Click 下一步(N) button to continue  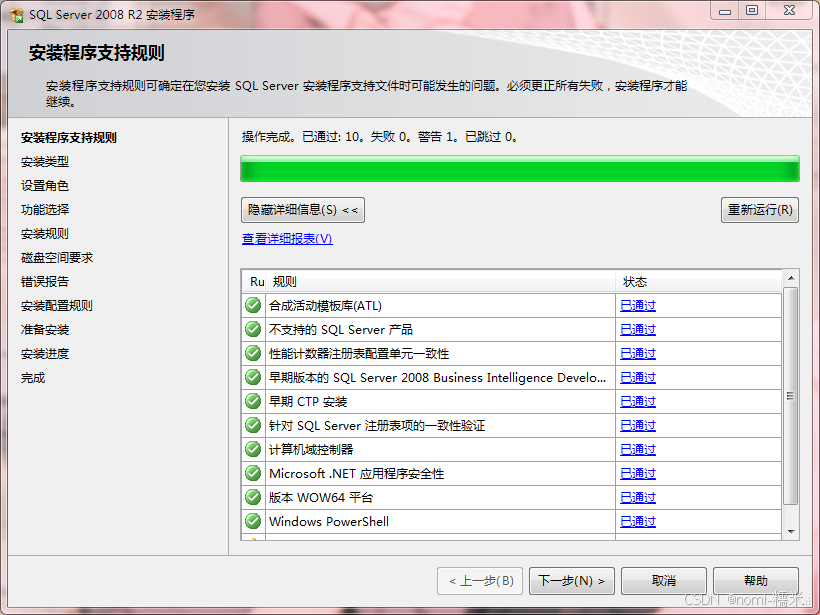click(x=572, y=581)
